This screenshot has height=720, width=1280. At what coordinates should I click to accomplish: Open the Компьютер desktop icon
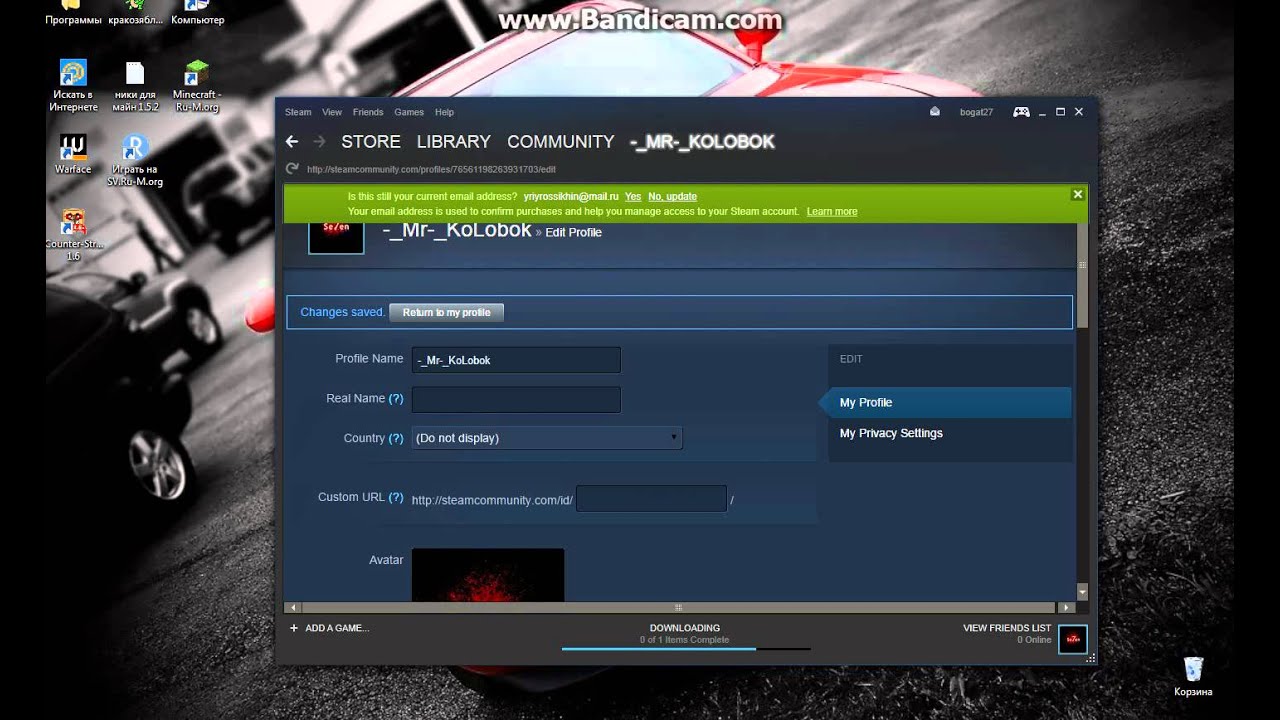click(197, 13)
